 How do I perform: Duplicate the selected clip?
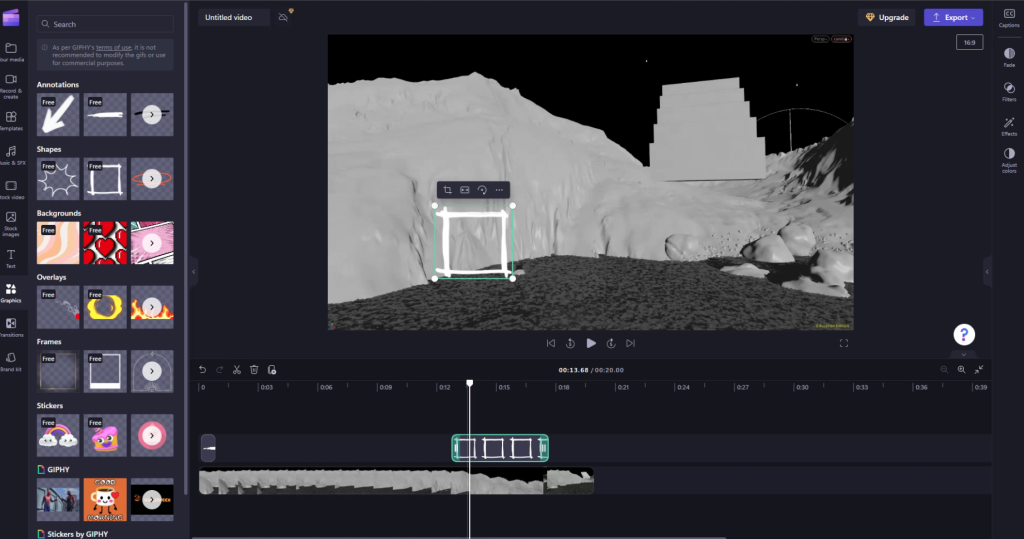click(x=272, y=370)
